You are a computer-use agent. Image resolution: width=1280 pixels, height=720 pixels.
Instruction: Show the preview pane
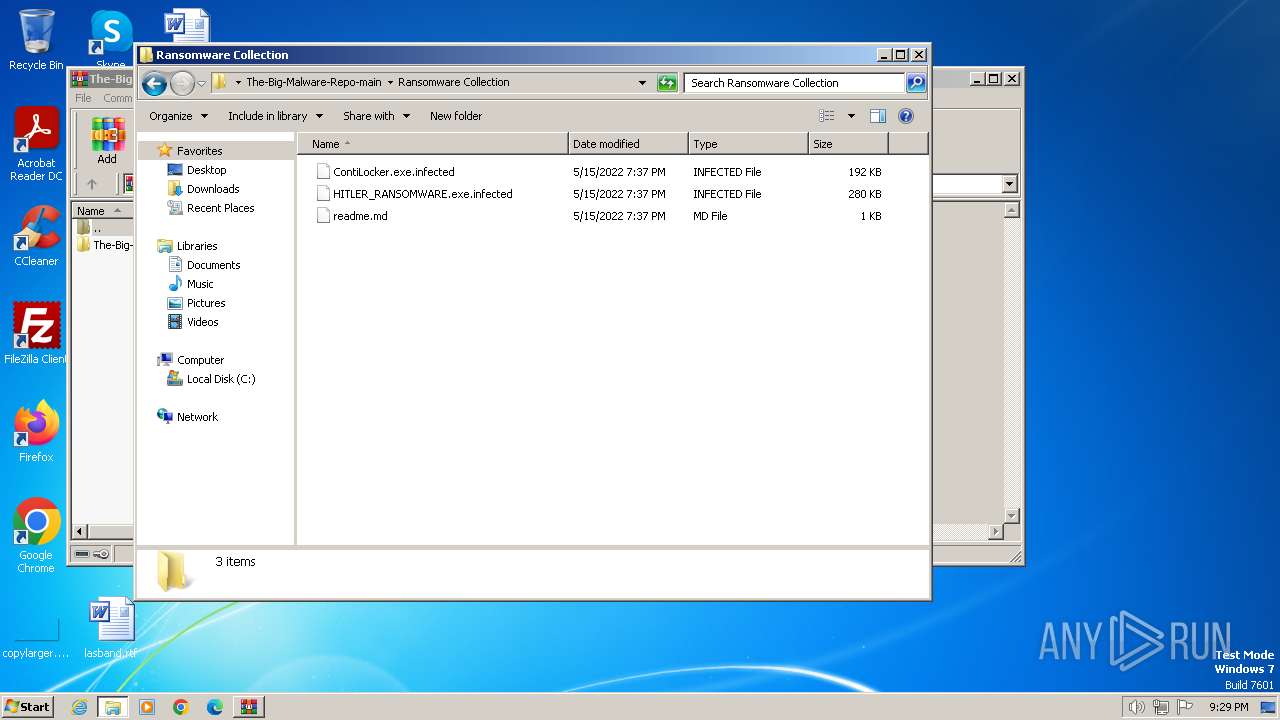(x=878, y=116)
